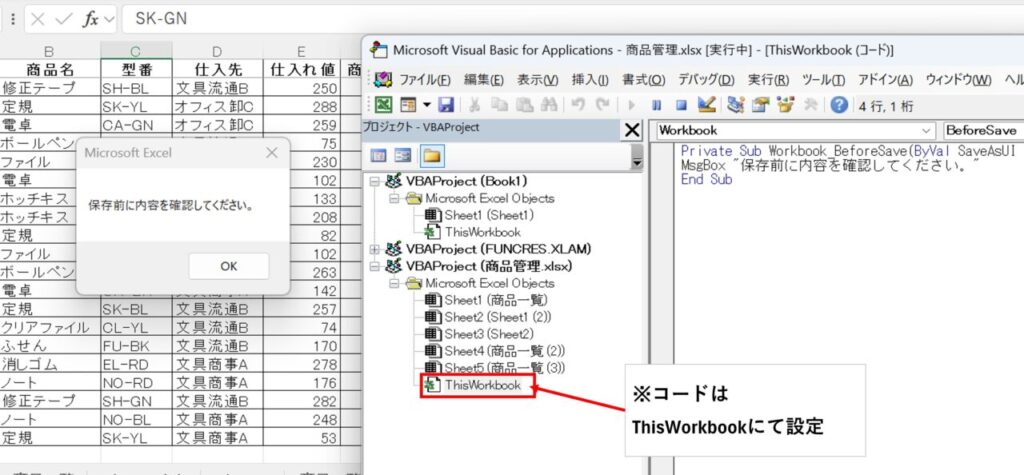Viewport: 1024px width, 475px height.
Task: Open the dropdown arrow beside Insert UserForm
Action: pos(426,105)
